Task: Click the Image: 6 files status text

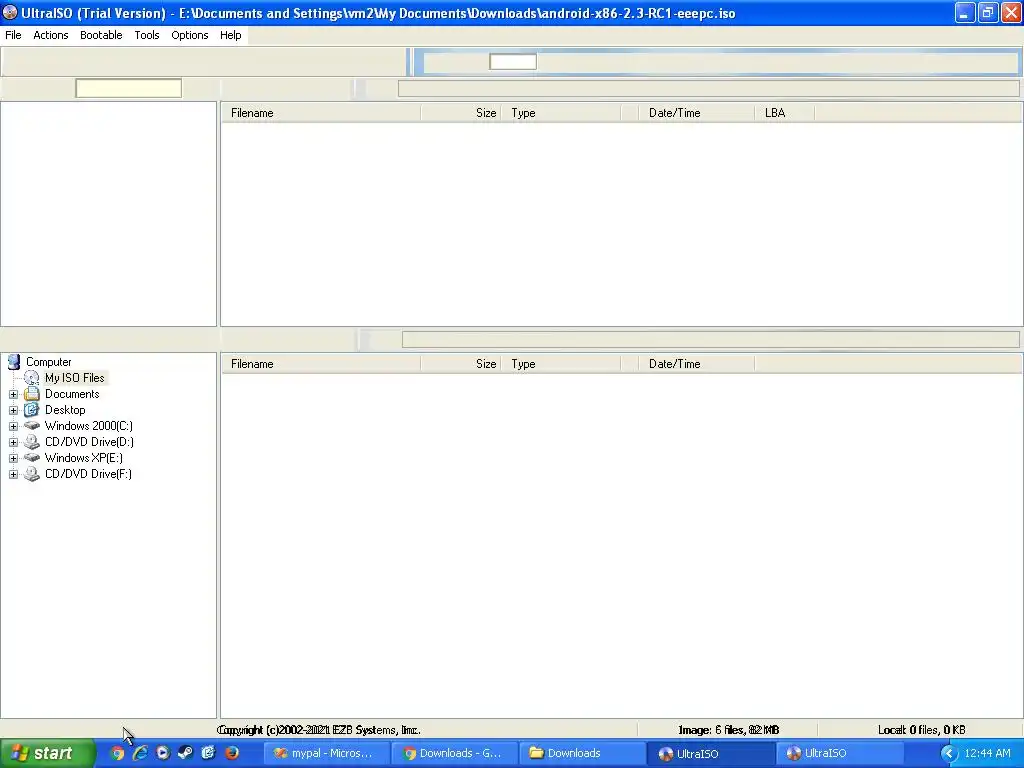Action: [x=728, y=730]
